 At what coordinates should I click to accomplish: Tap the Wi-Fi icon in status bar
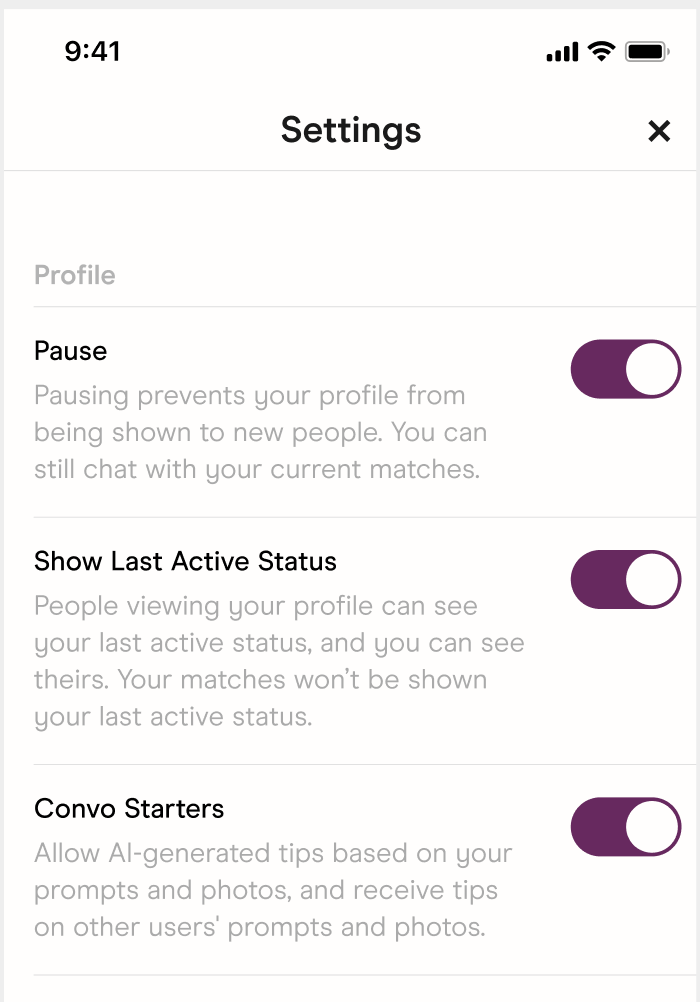601,51
